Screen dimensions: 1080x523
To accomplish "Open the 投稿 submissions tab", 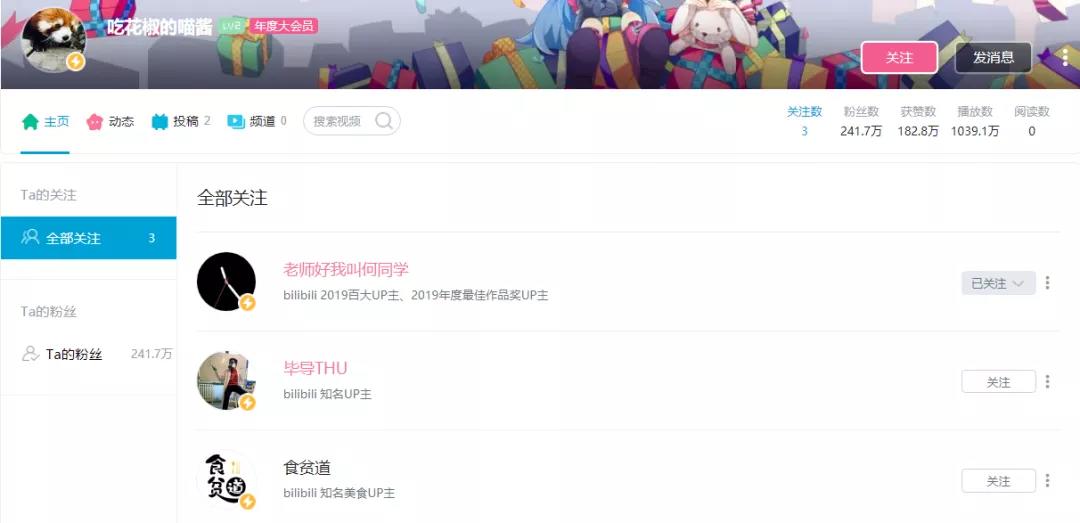I will point(180,121).
